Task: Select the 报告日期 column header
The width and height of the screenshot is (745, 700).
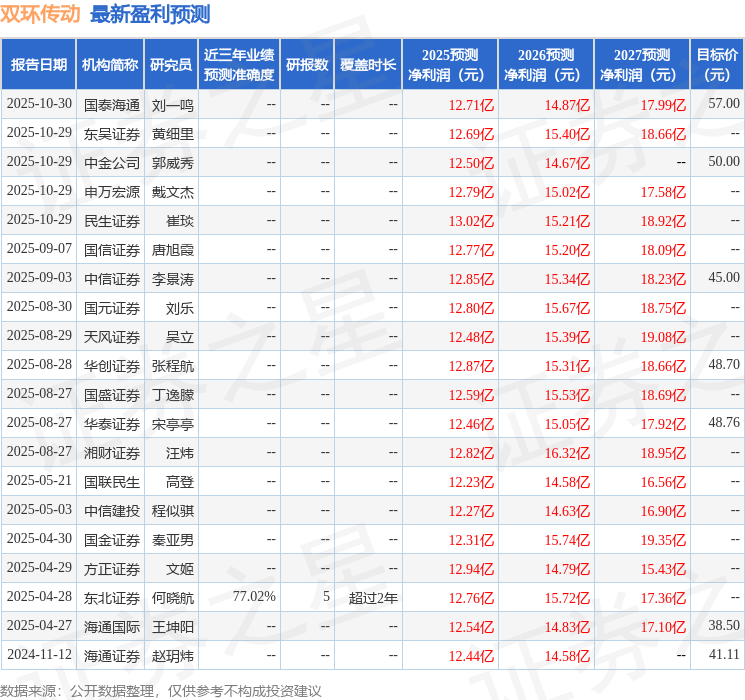Action: pos(38,65)
